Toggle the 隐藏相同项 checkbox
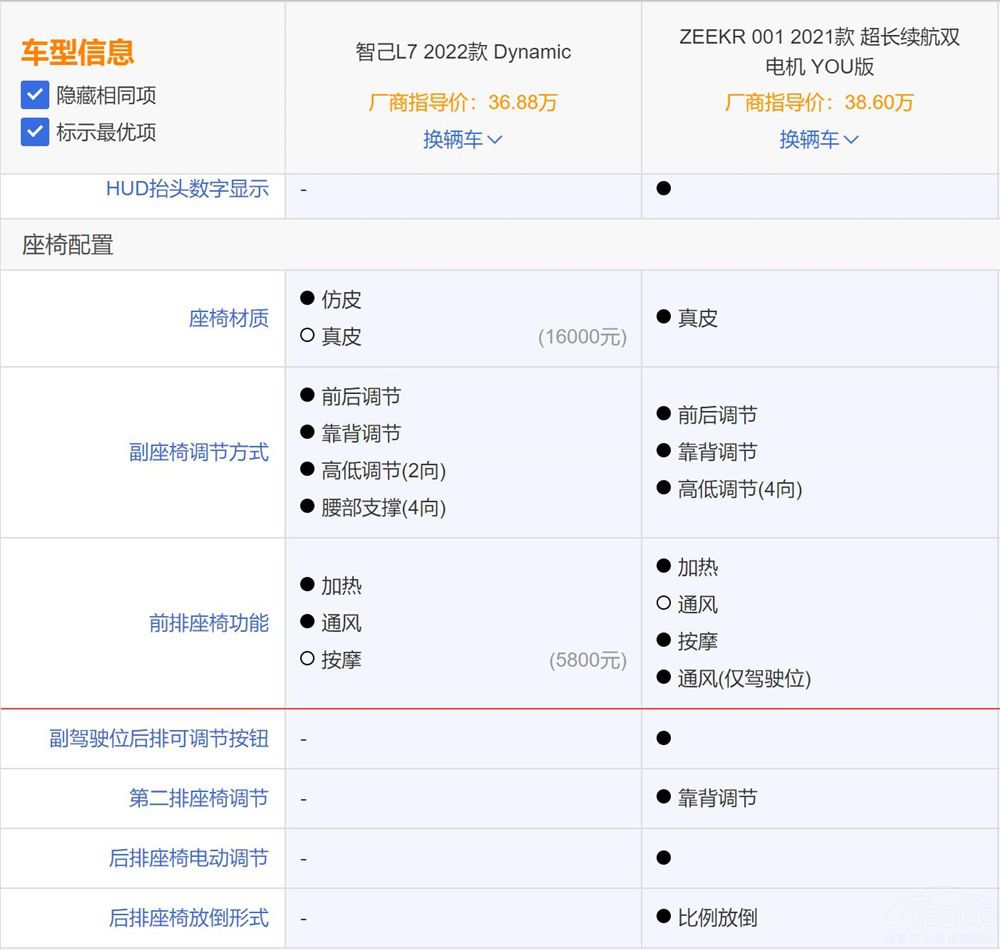The image size is (1000, 950). [35, 96]
